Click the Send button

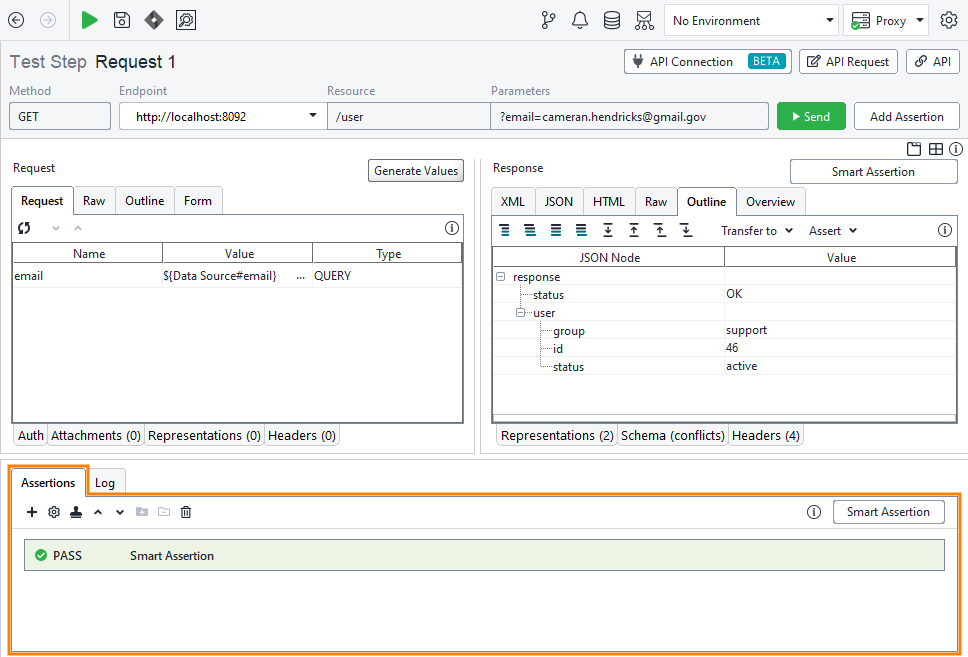point(811,115)
